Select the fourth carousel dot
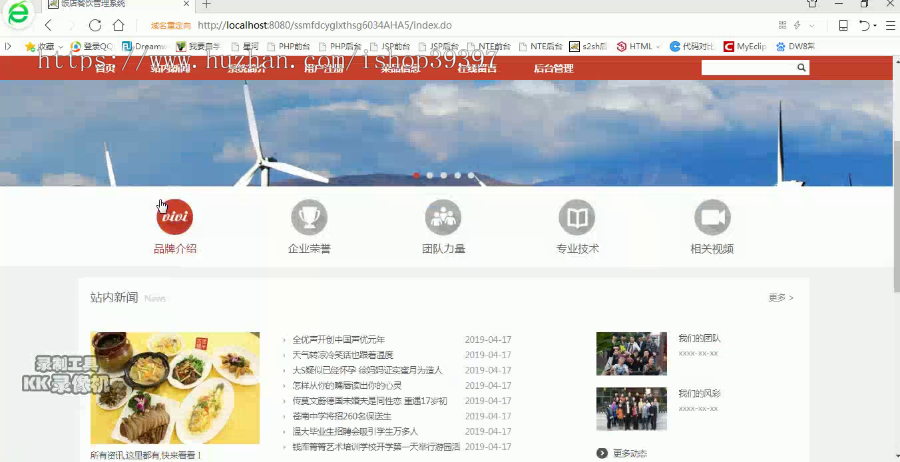900x462 pixels. click(457, 176)
